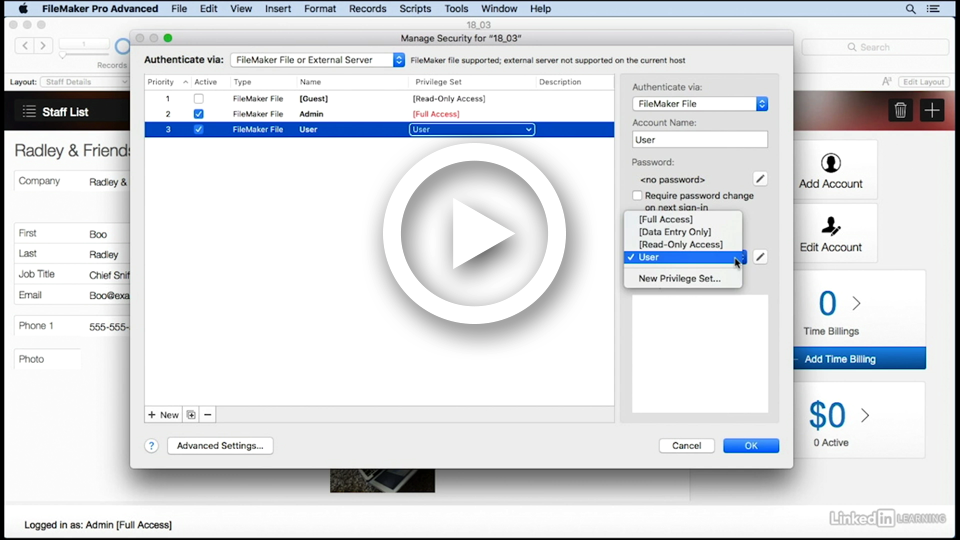Click the Account Name field
The width and height of the screenshot is (960, 540).
coord(700,140)
